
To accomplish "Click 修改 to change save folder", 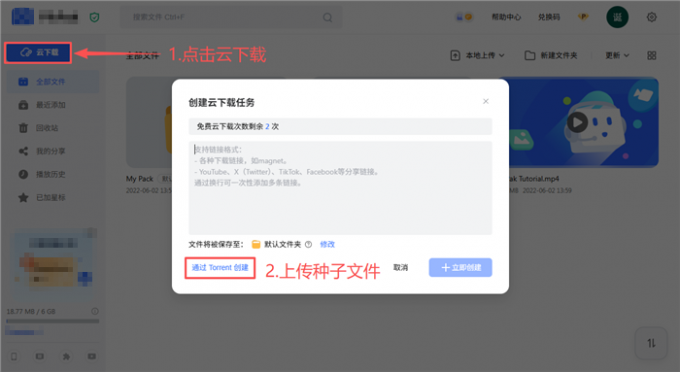I will coord(327,245).
